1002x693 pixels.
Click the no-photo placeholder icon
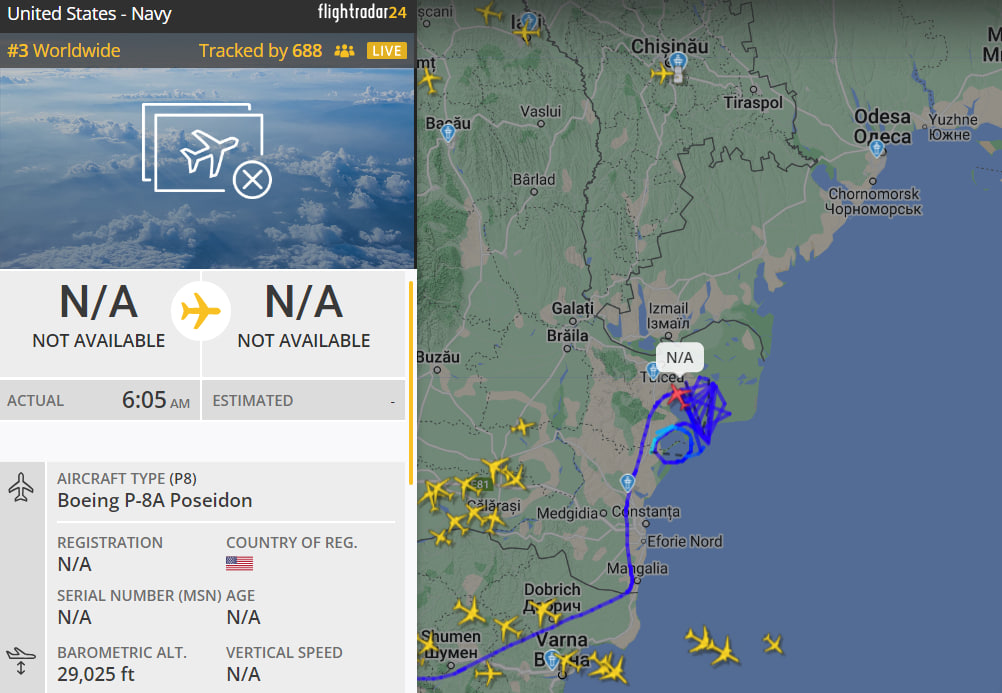tap(207, 151)
